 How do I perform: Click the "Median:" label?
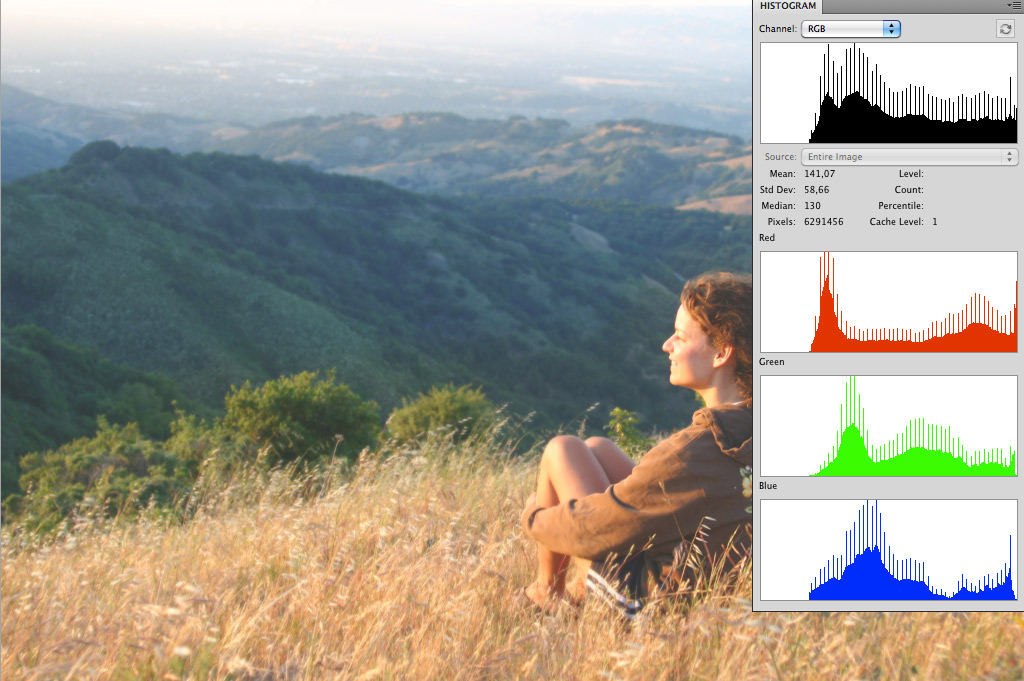778,206
